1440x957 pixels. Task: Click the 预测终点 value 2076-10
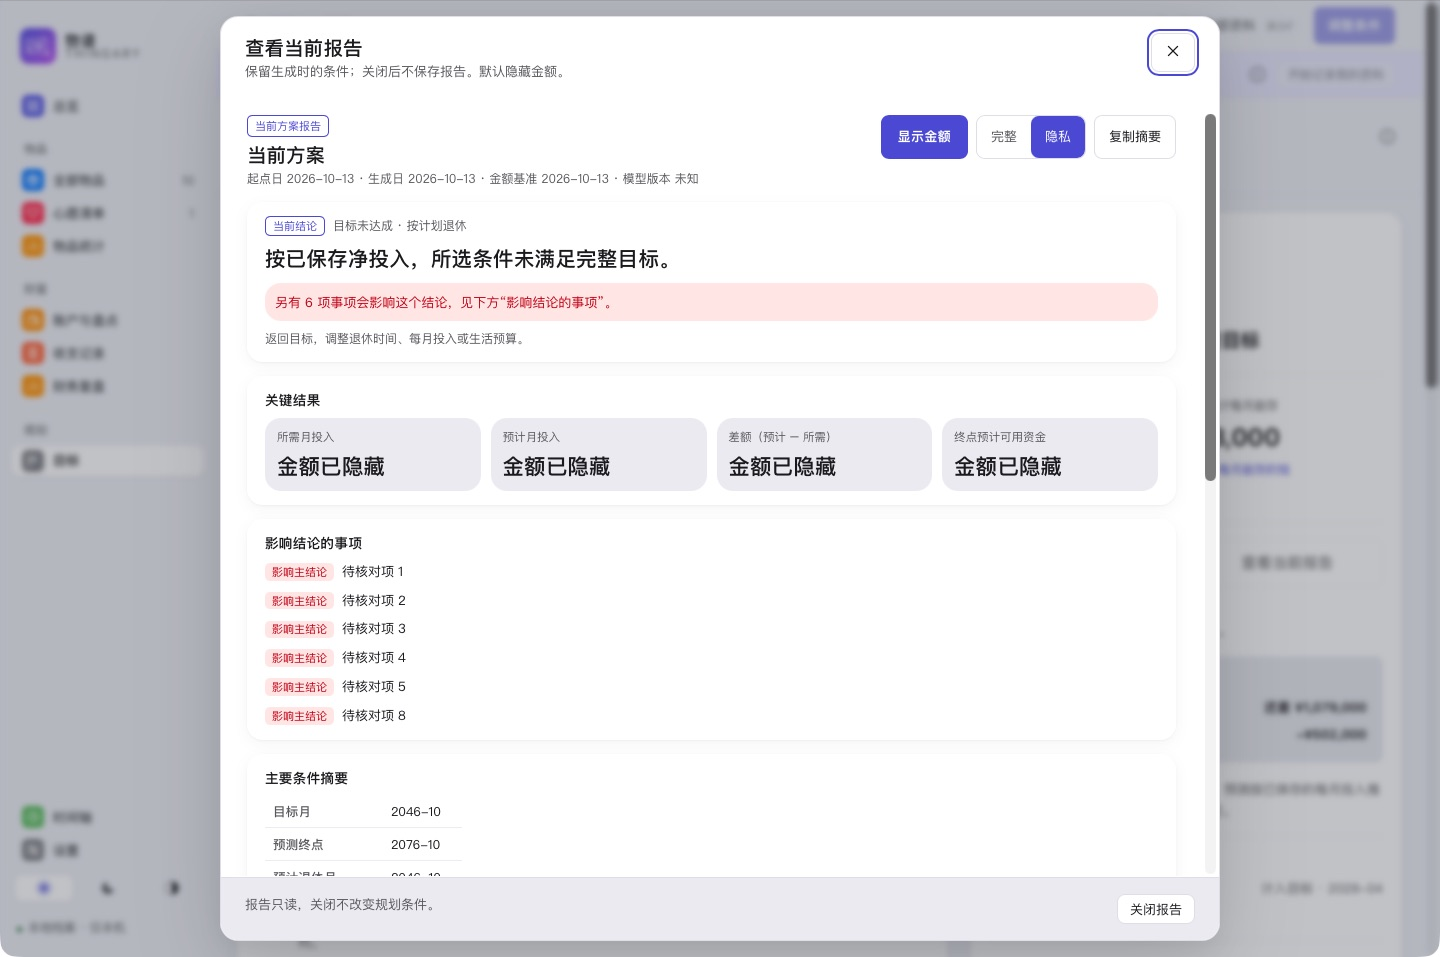point(416,845)
